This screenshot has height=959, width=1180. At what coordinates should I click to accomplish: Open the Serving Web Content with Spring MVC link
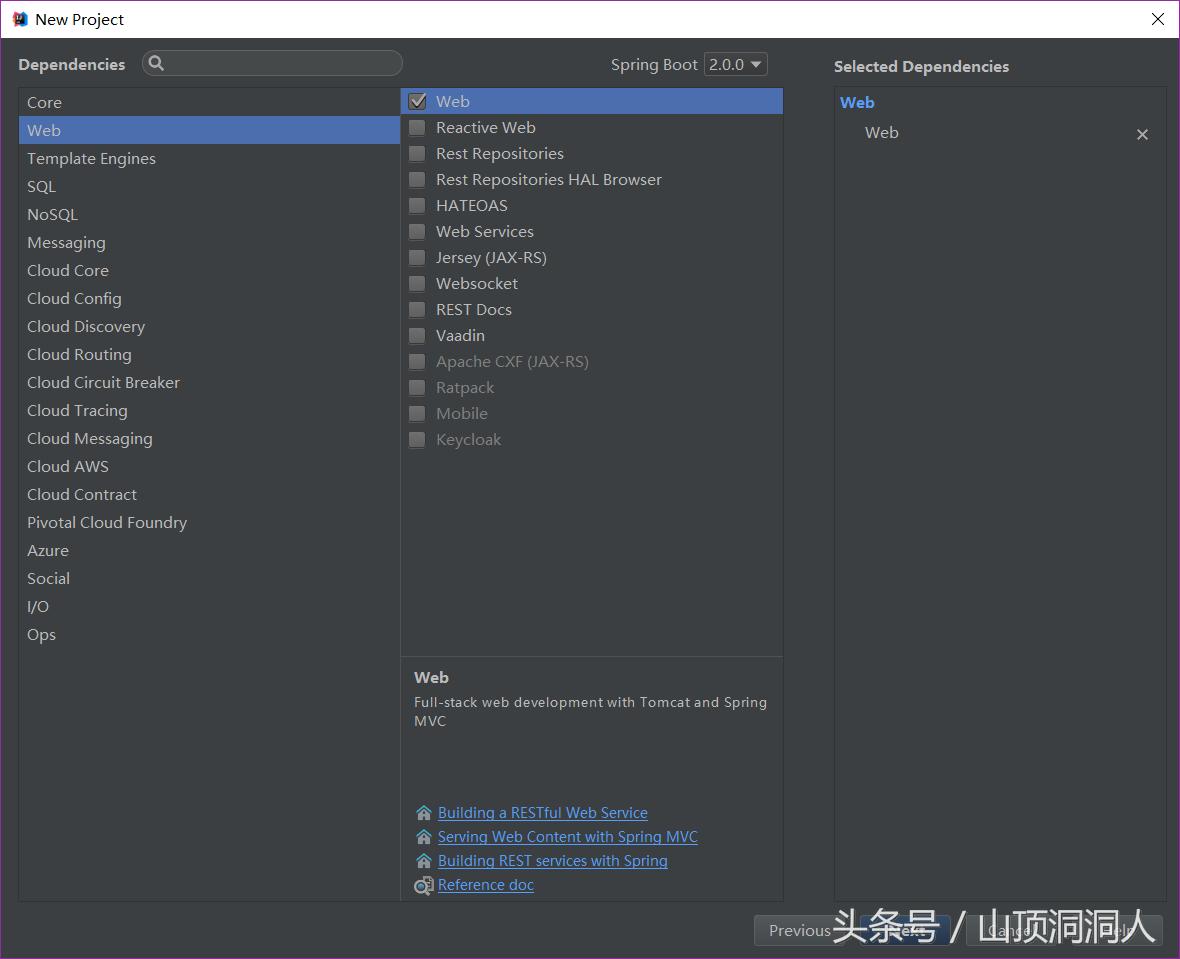(567, 837)
